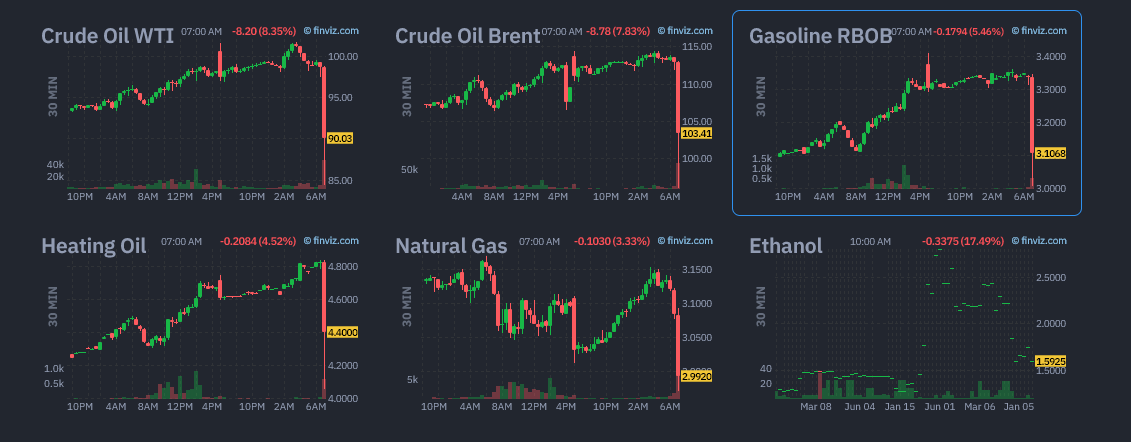This screenshot has width=1131, height=442.
Task: Click the 2.9920 price label on Natural Gas
Action: [x=696, y=376]
